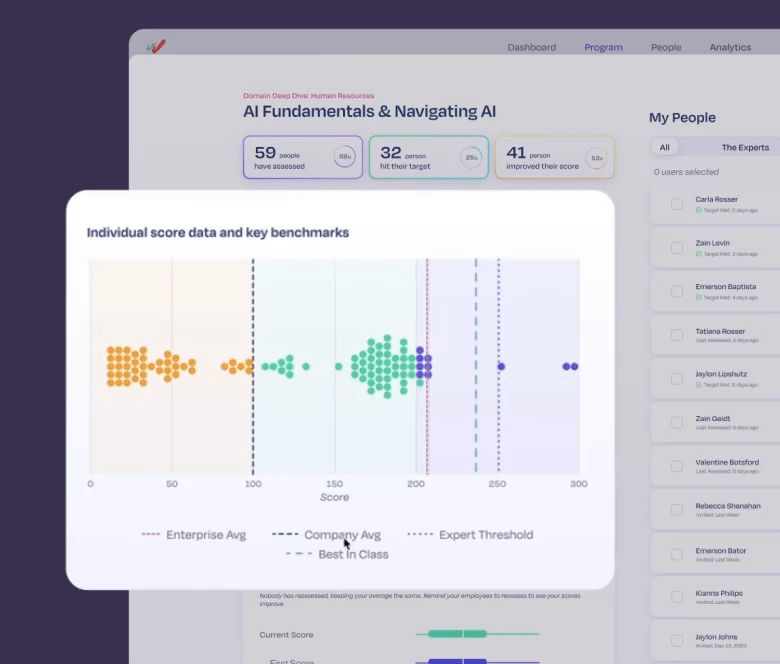Toggle Expert Threshold in the chart legend
Screen dimensions: 780x664
(x=470, y=535)
